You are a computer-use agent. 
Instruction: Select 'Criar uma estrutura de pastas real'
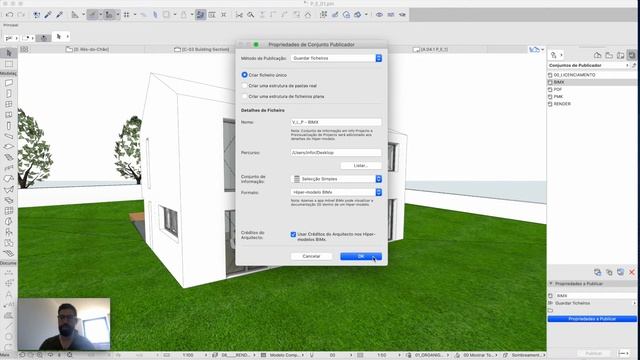[x=244, y=86]
